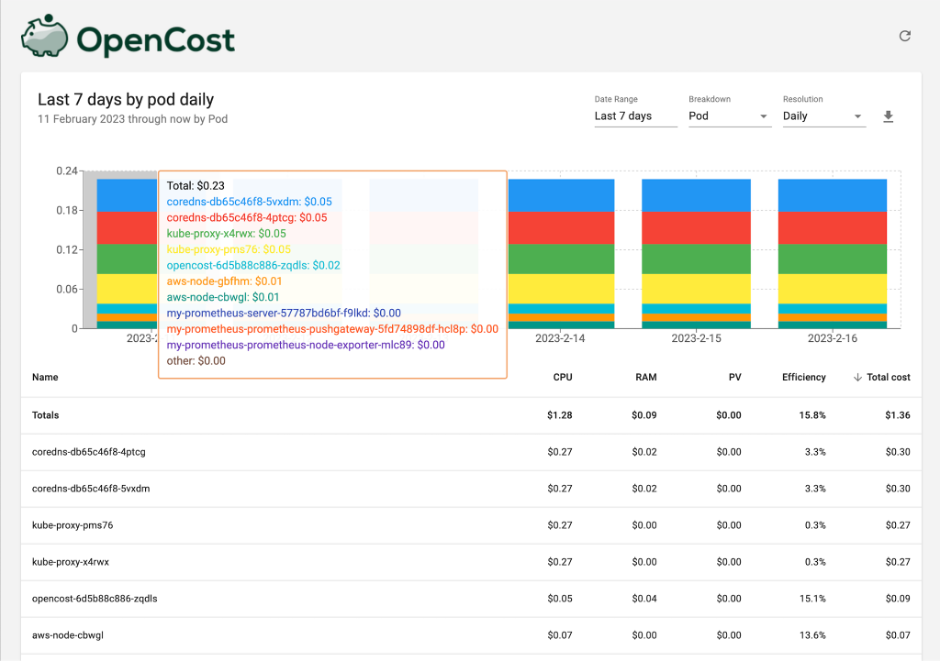Click the OpenCost piggy bank logo

[42, 36]
